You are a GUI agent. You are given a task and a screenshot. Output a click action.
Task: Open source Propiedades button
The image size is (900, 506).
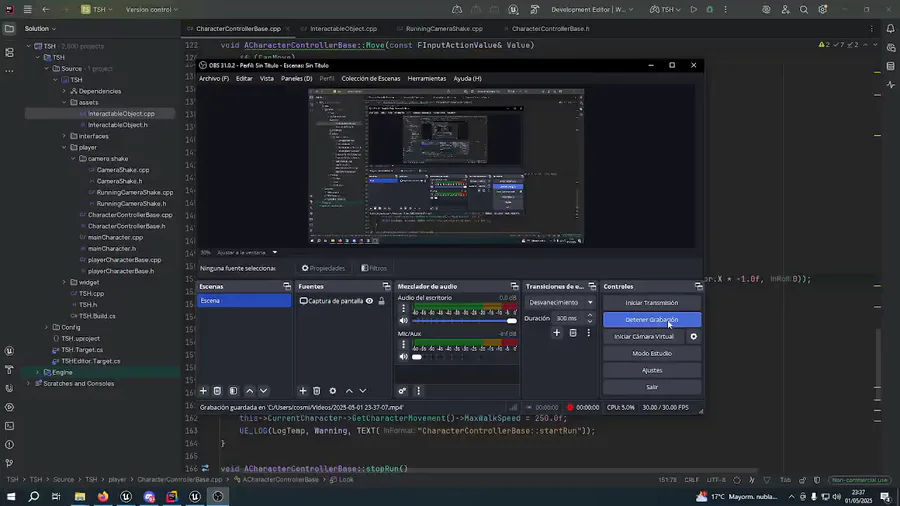(323, 268)
